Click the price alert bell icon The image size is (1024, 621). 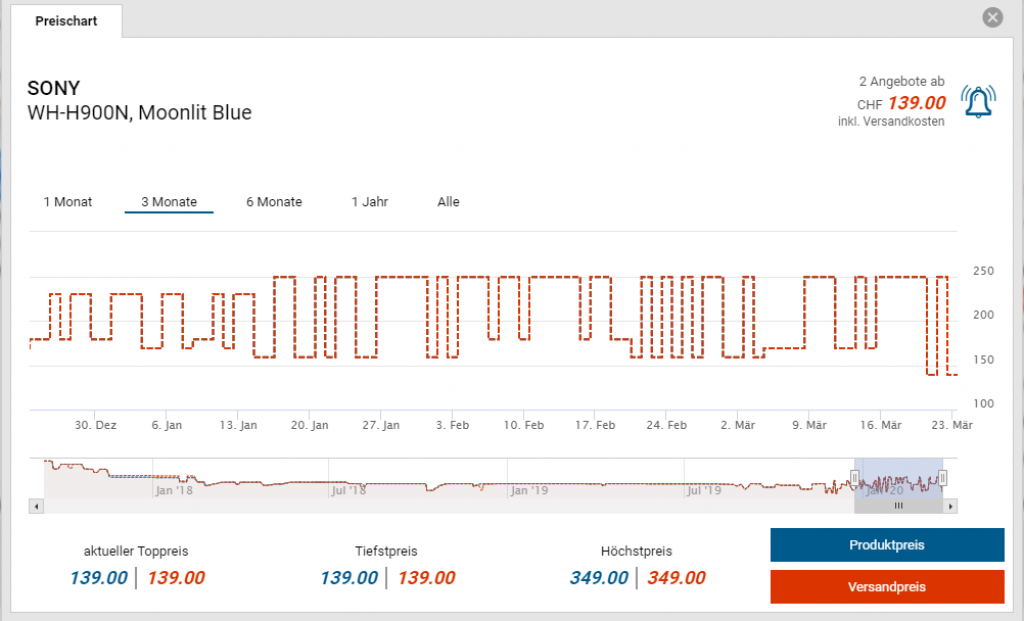click(978, 101)
